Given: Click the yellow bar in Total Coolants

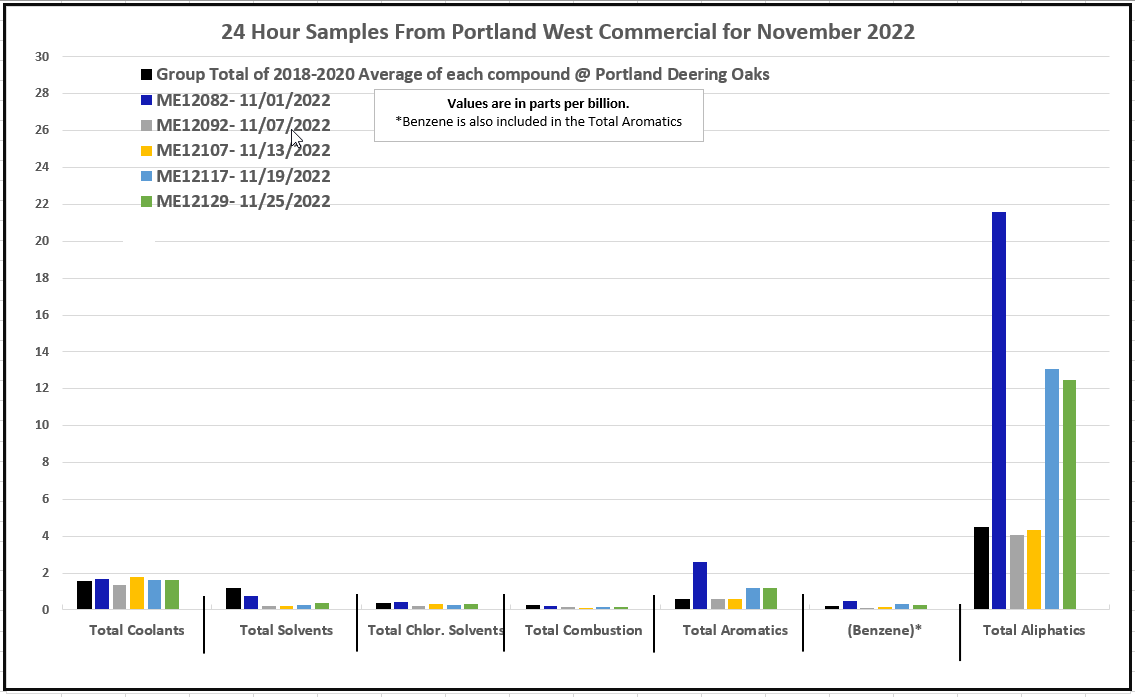Looking at the screenshot, I should [137, 593].
